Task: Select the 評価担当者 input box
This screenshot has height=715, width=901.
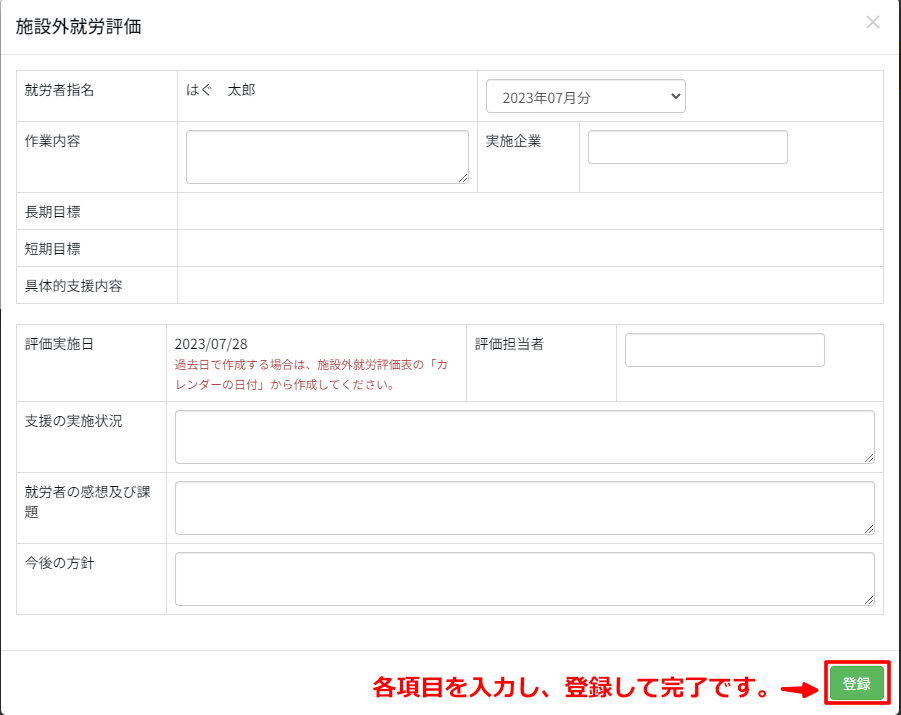Action: [724, 350]
